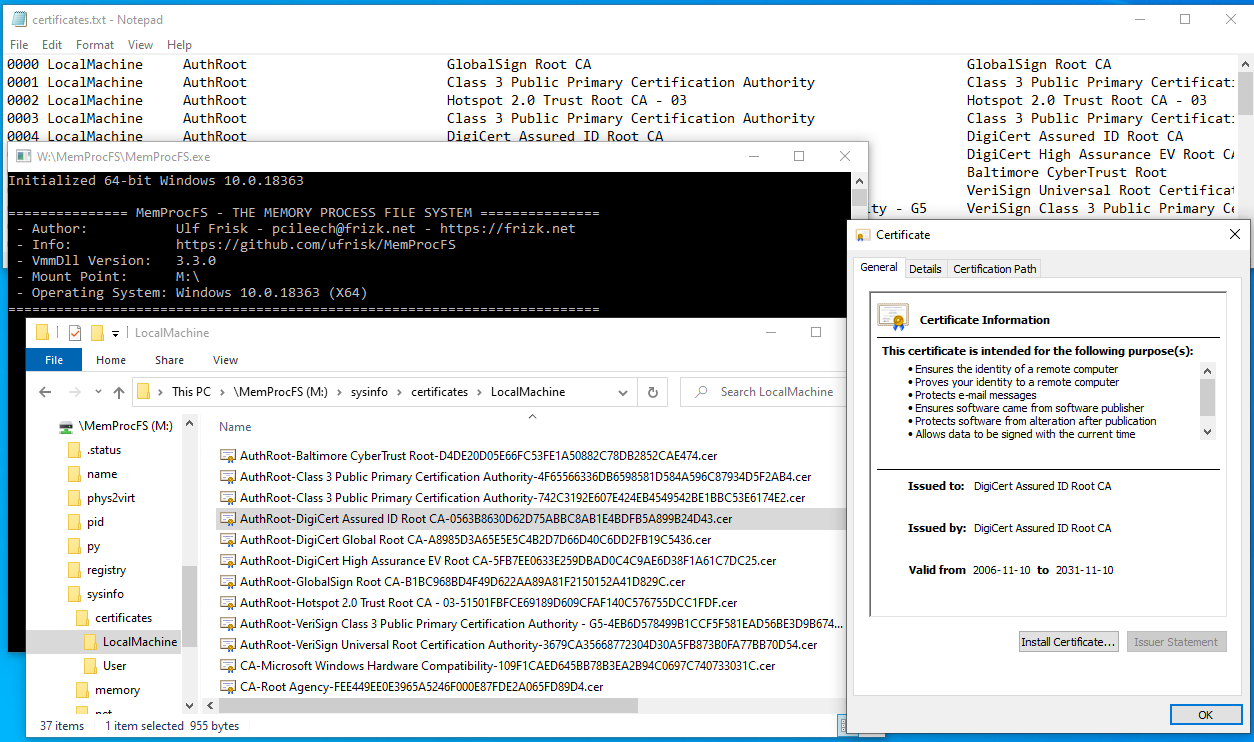Image resolution: width=1254 pixels, height=742 pixels.
Task: Click the Explorer back navigation arrow
Action: [45, 392]
